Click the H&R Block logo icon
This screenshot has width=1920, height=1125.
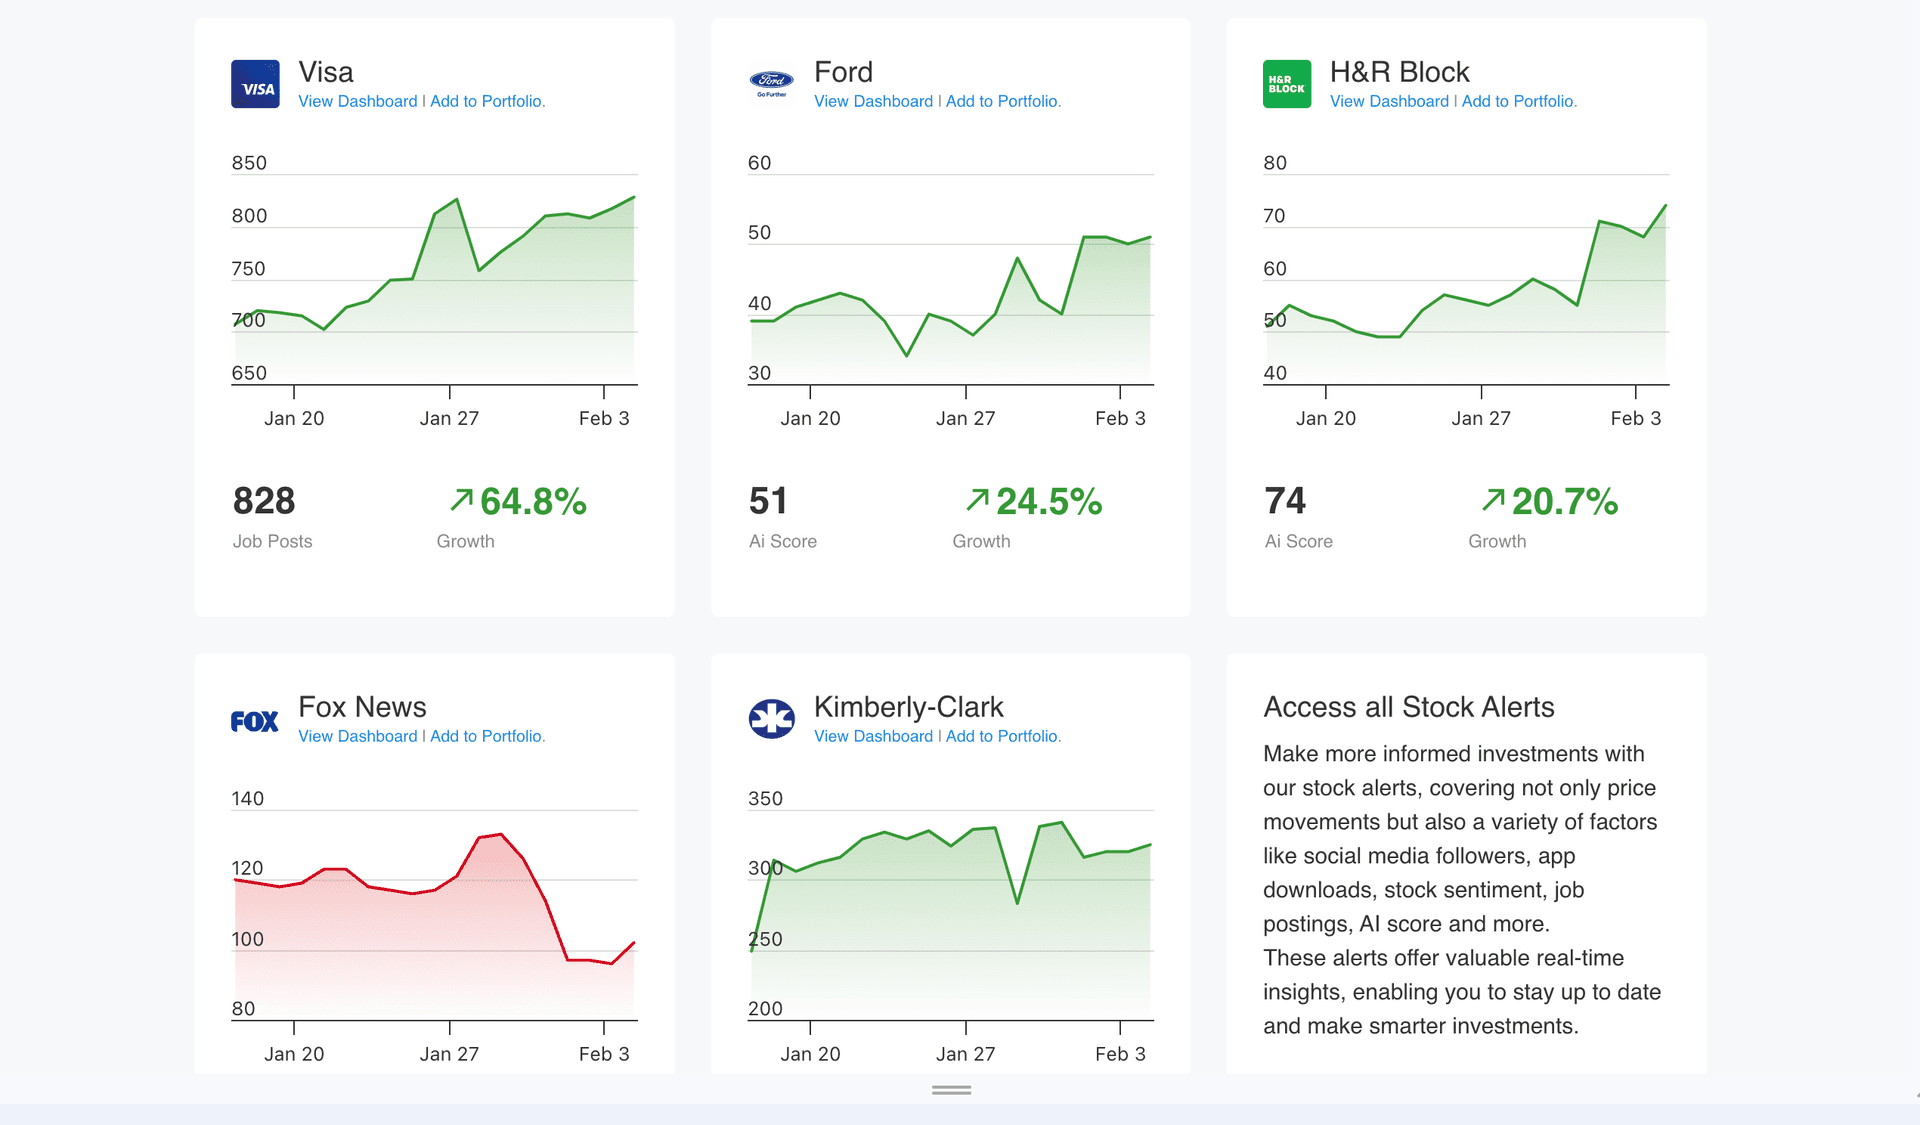(1287, 84)
